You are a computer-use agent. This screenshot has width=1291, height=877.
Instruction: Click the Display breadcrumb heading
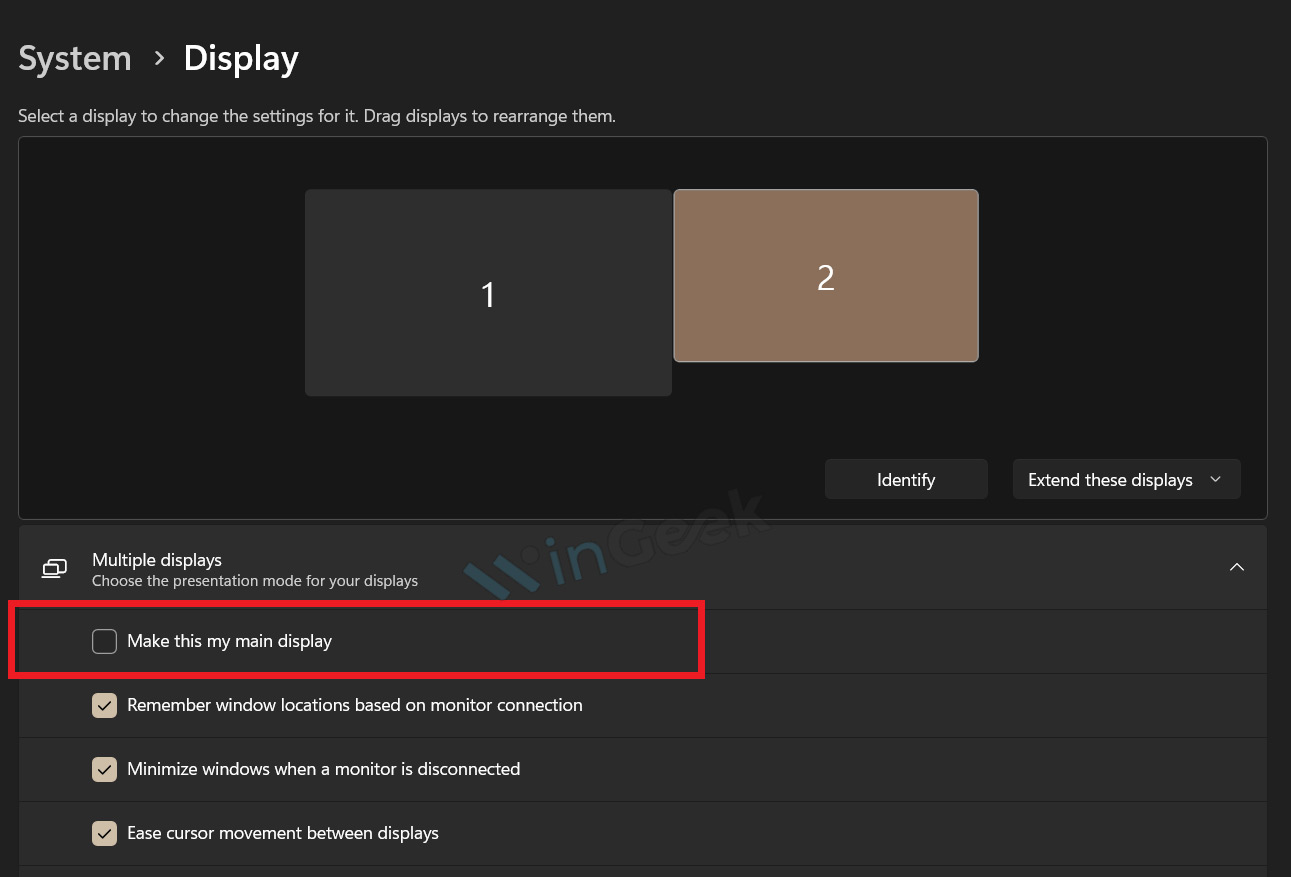tap(240, 58)
